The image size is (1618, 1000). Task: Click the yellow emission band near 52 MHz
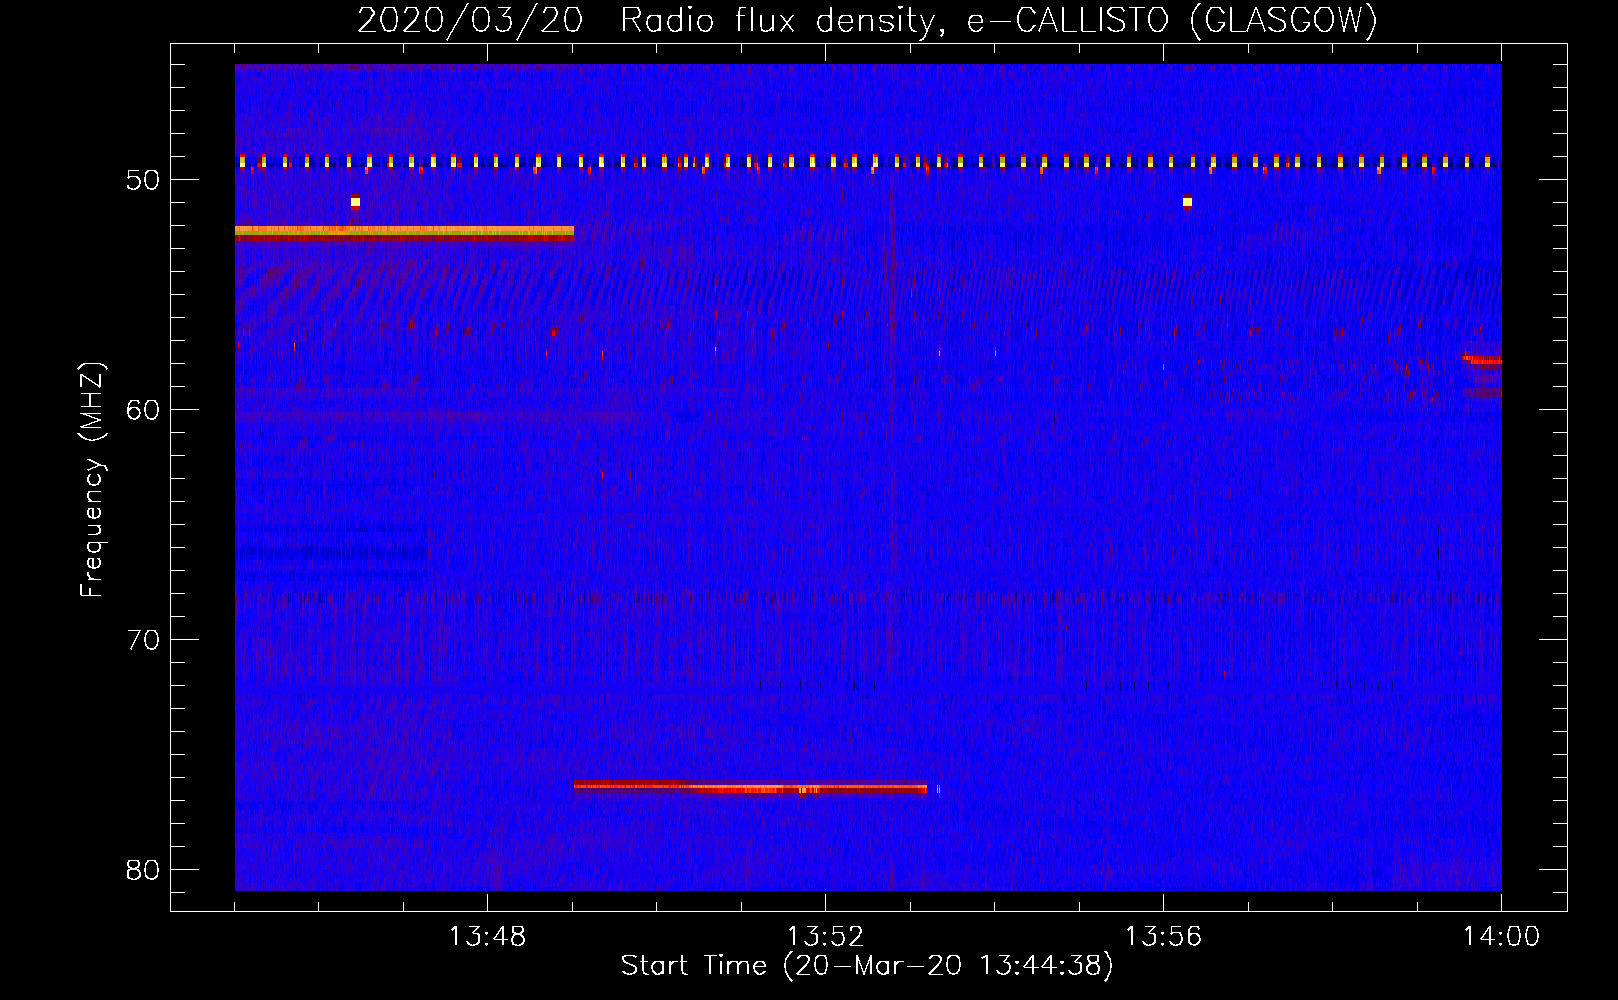pyautogui.click(x=404, y=232)
